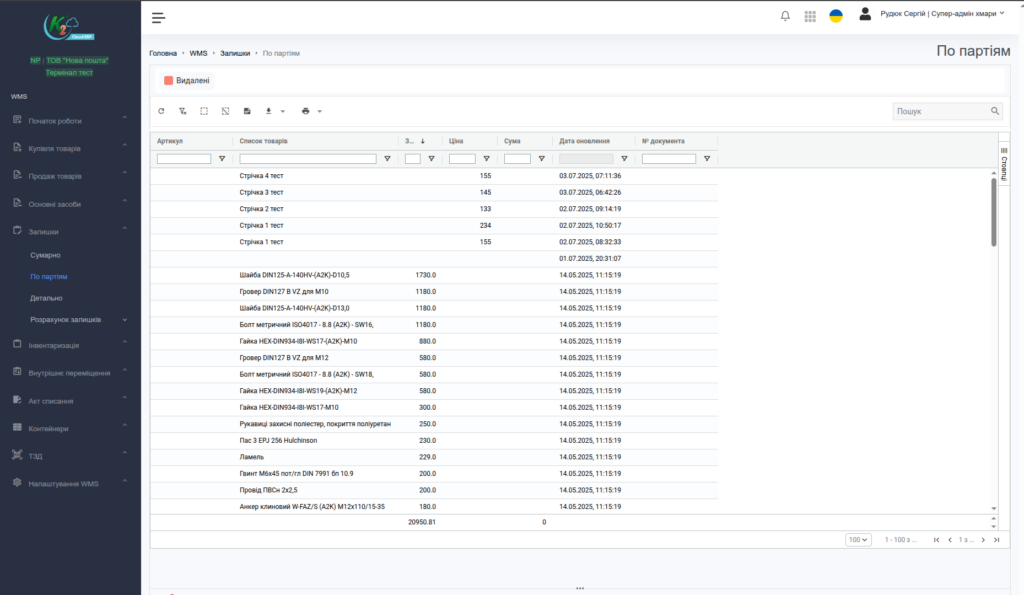Click the Пошук search field

coord(940,111)
